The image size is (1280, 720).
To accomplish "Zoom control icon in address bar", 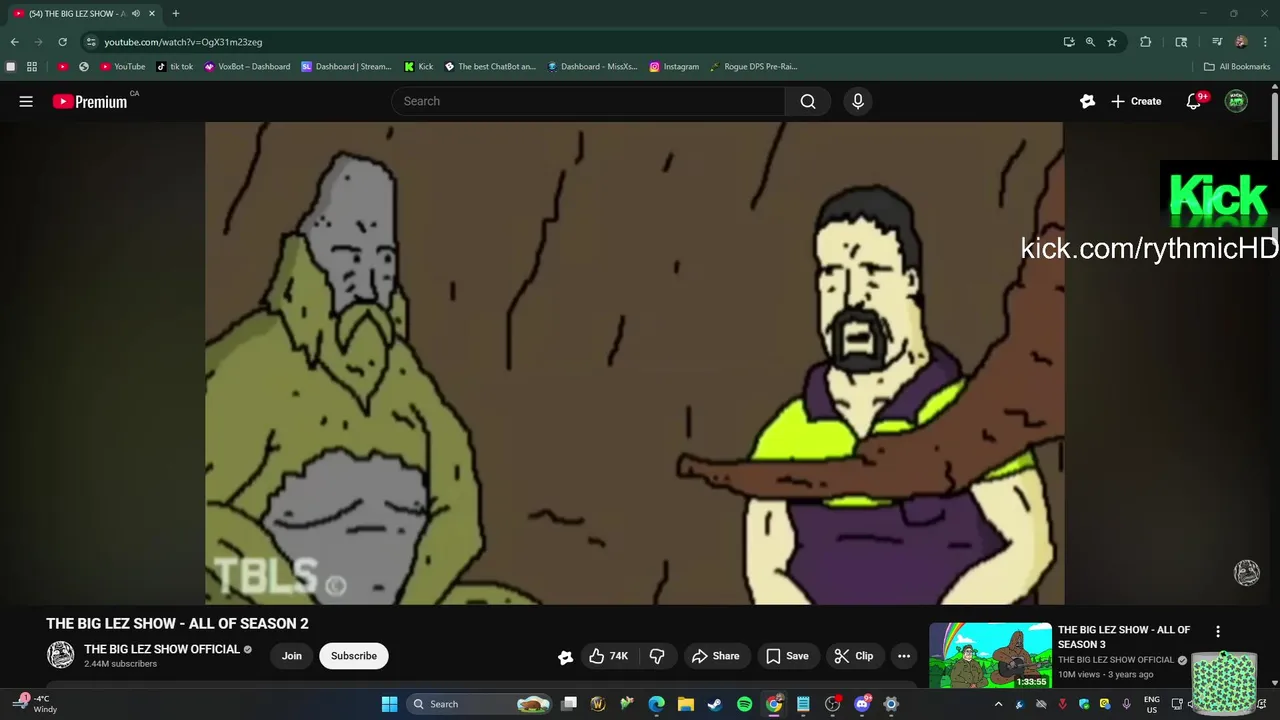I will click(x=1090, y=42).
